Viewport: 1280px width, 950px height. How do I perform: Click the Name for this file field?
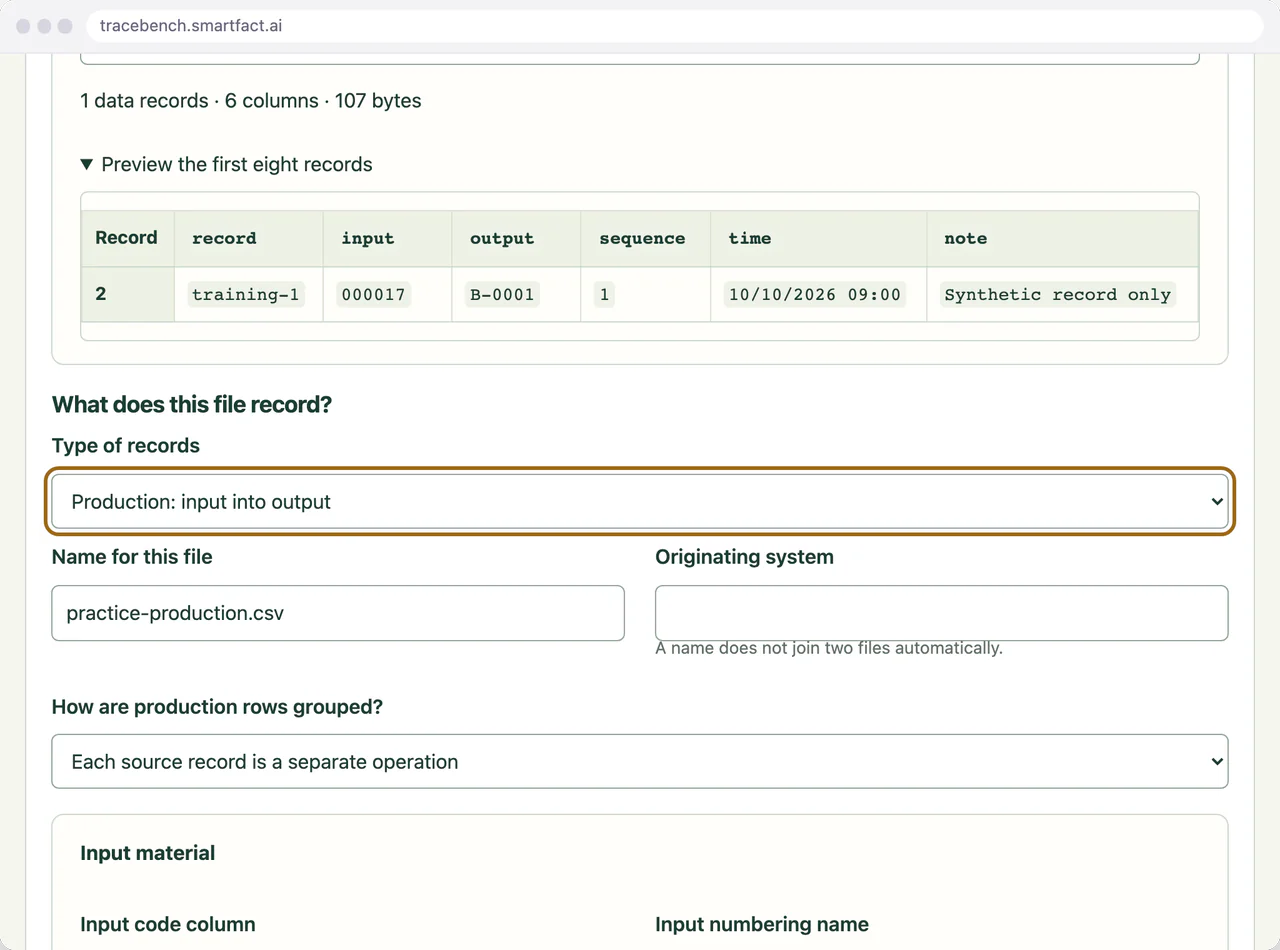pos(338,613)
